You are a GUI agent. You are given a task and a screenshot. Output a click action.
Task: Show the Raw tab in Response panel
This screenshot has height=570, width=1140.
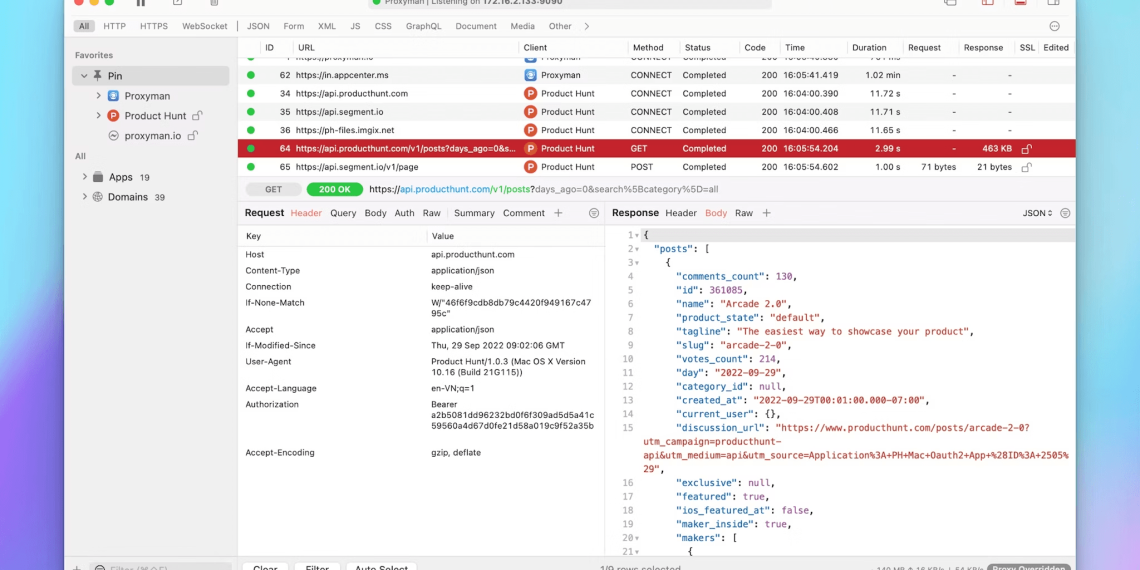pyautogui.click(x=744, y=213)
